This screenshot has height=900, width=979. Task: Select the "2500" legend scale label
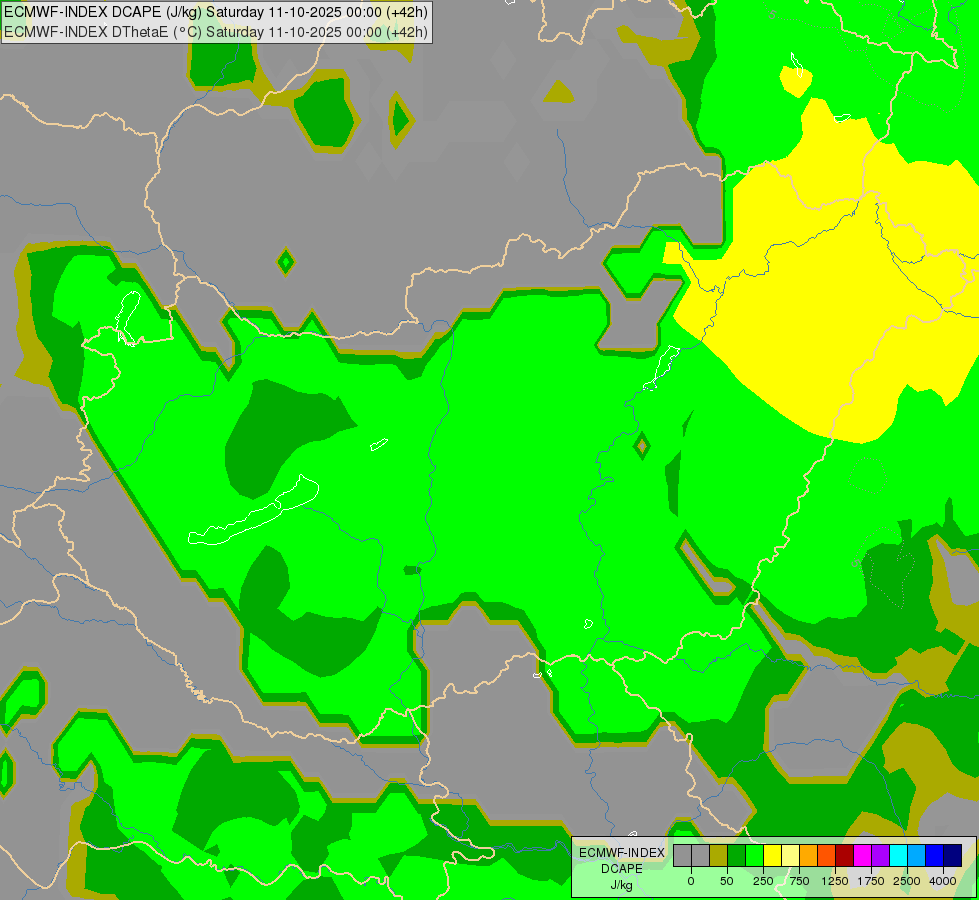[x=907, y=881]
